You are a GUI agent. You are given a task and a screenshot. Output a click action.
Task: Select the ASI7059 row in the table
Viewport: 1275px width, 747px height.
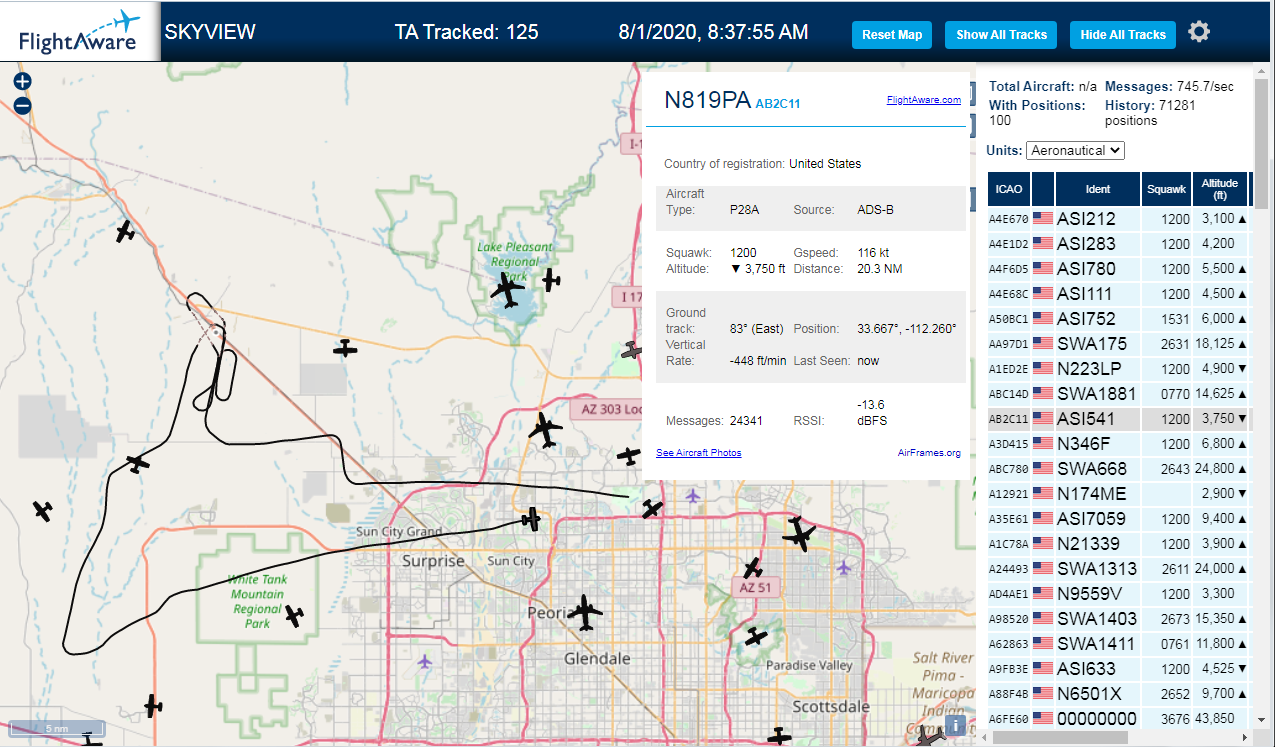click(1118, 519)
